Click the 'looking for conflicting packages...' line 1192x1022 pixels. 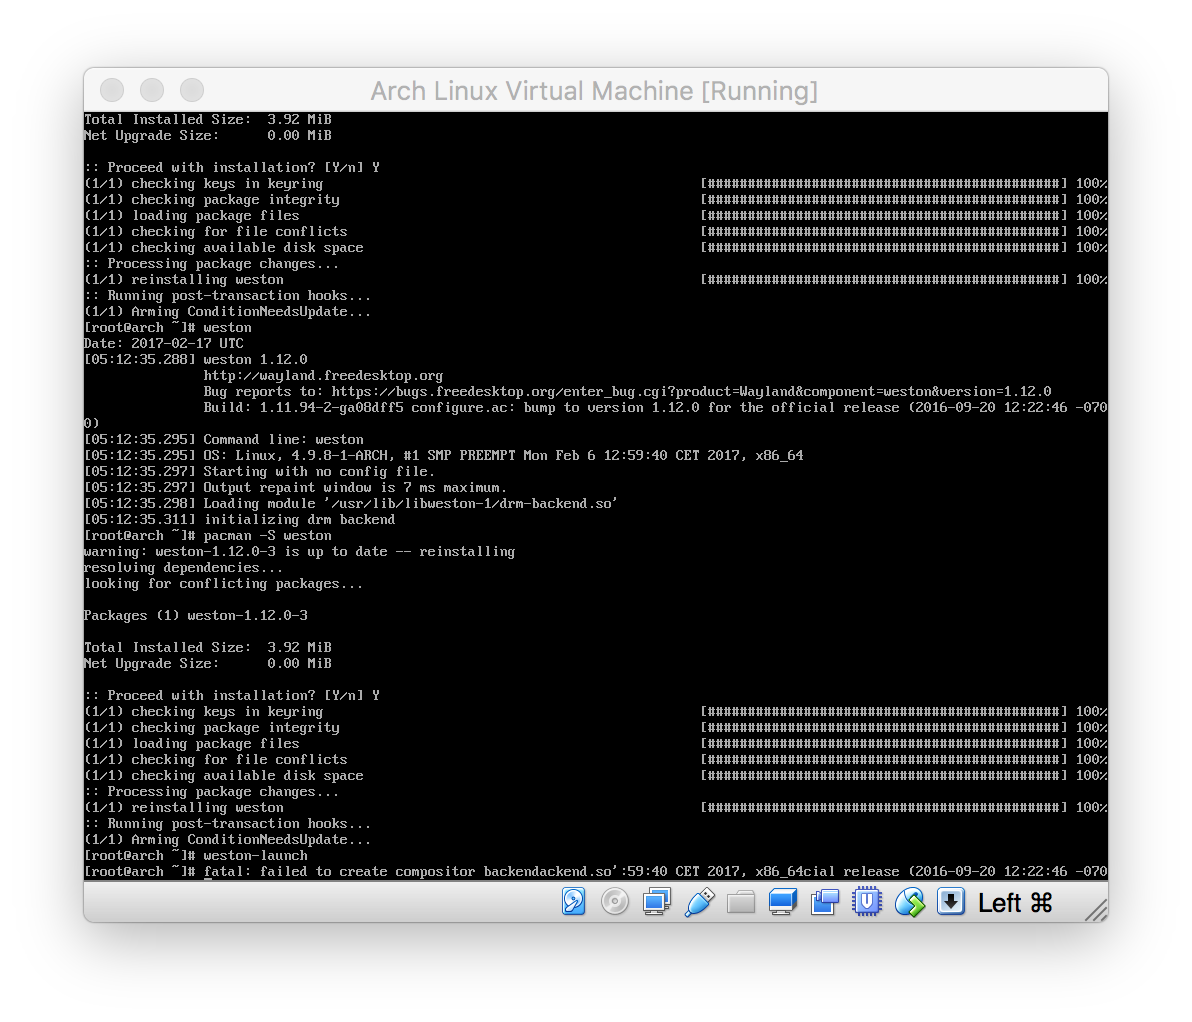224,582
